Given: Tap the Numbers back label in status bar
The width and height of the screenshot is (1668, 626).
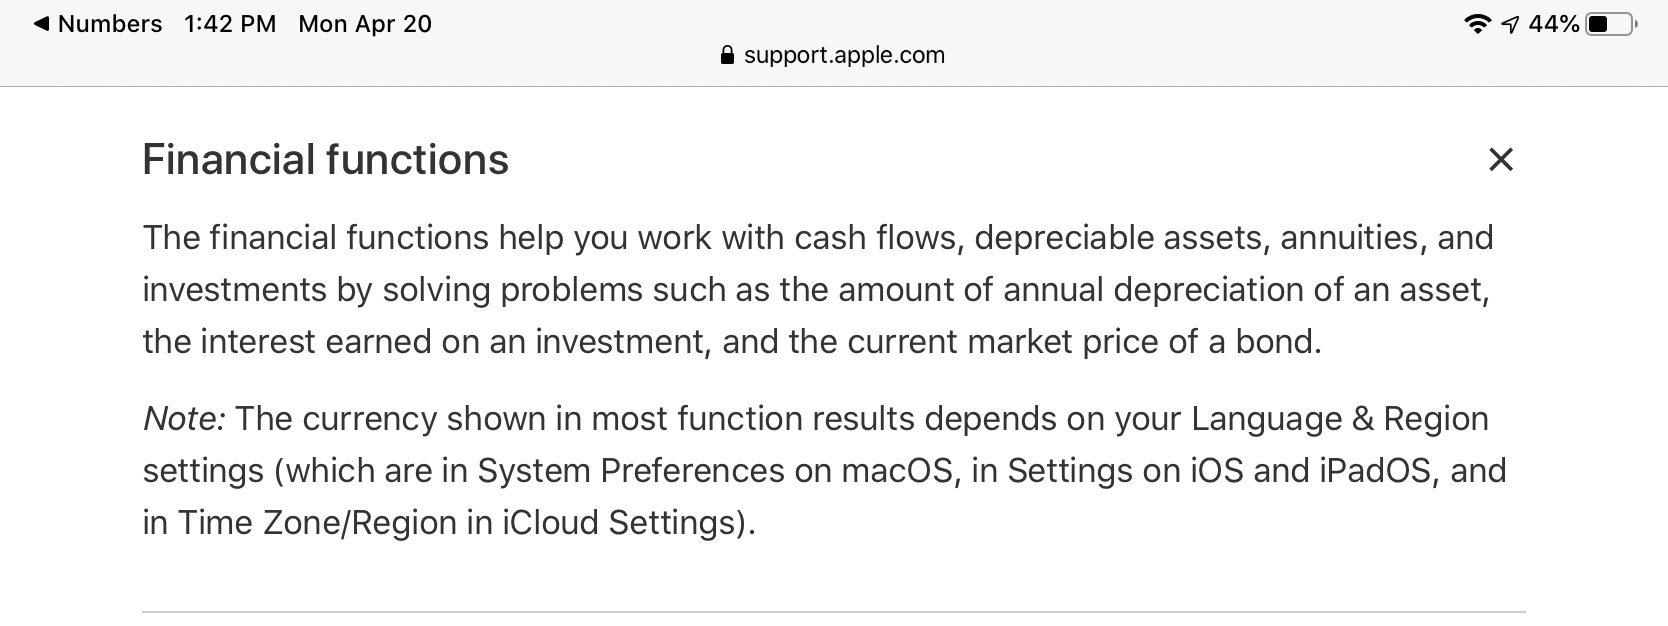Looking at the screenshot, I should click(x=110, y=24).
